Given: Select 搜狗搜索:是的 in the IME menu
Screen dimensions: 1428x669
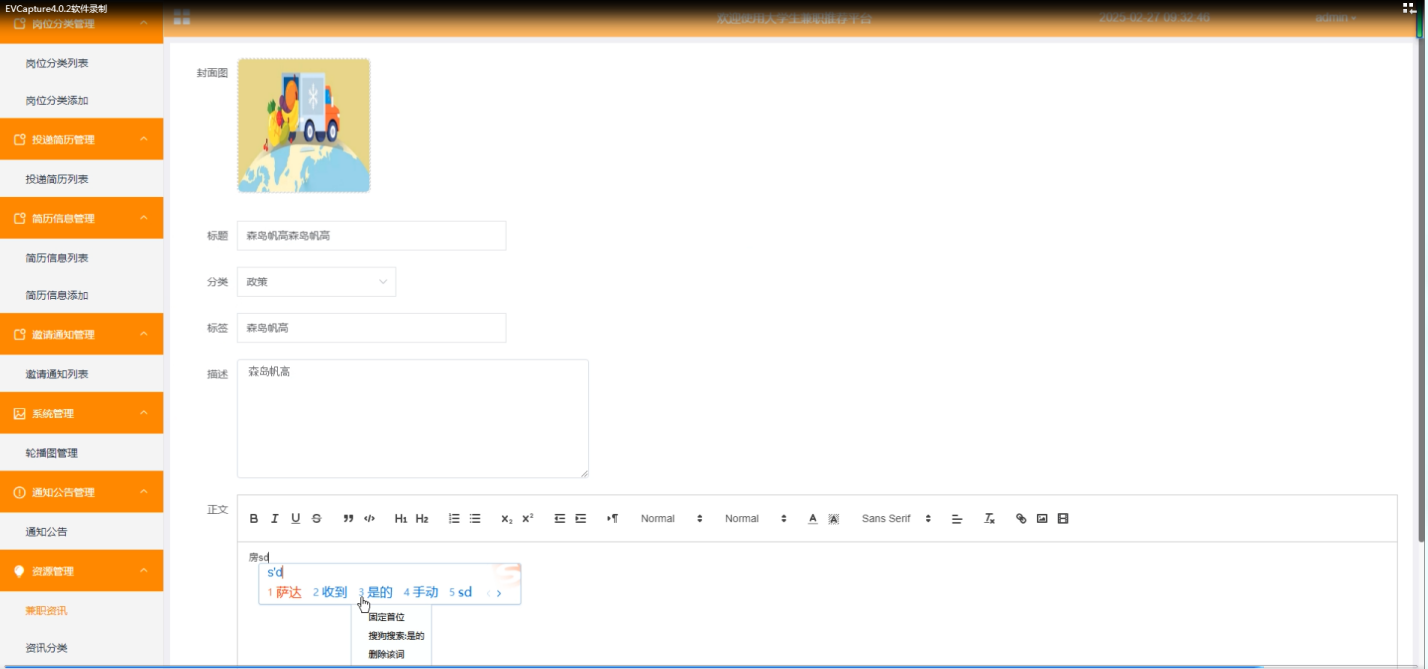Looking at the screenshot, I should pyautogui.click(x=396, y=635).
